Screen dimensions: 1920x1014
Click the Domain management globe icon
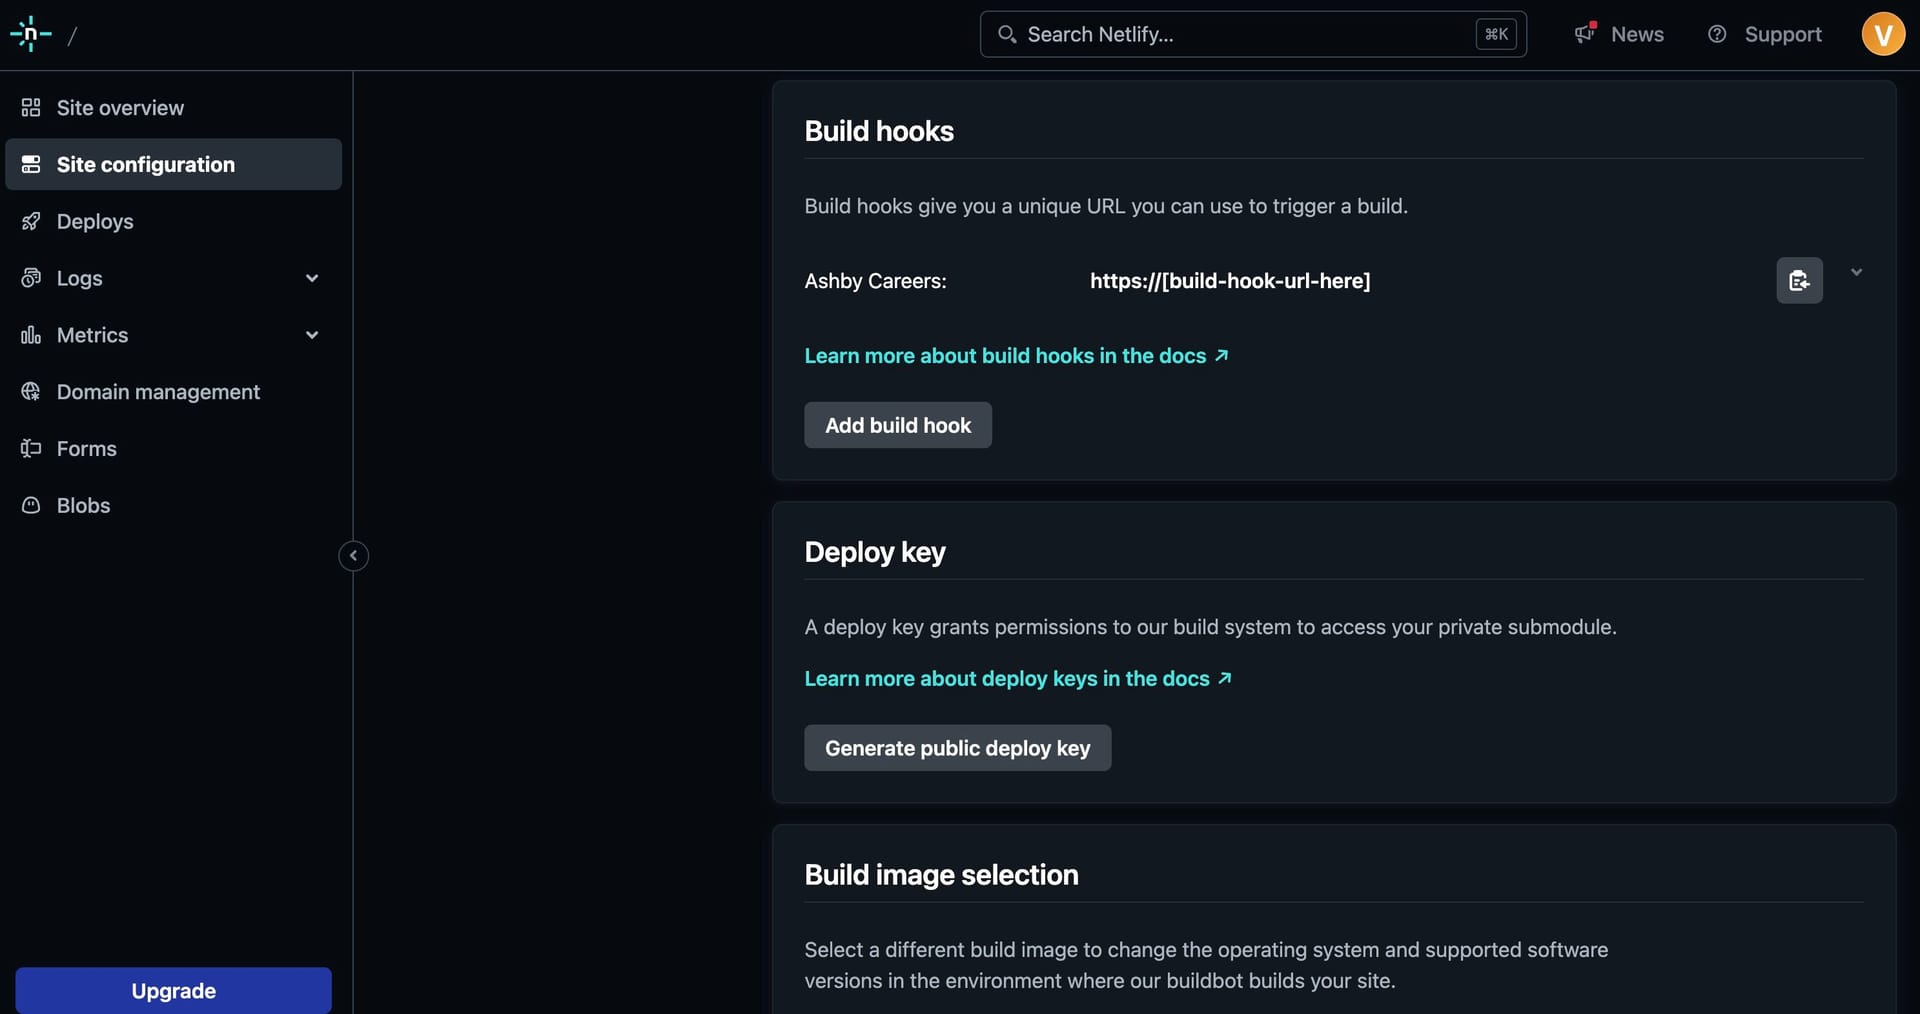click(32, 392)
